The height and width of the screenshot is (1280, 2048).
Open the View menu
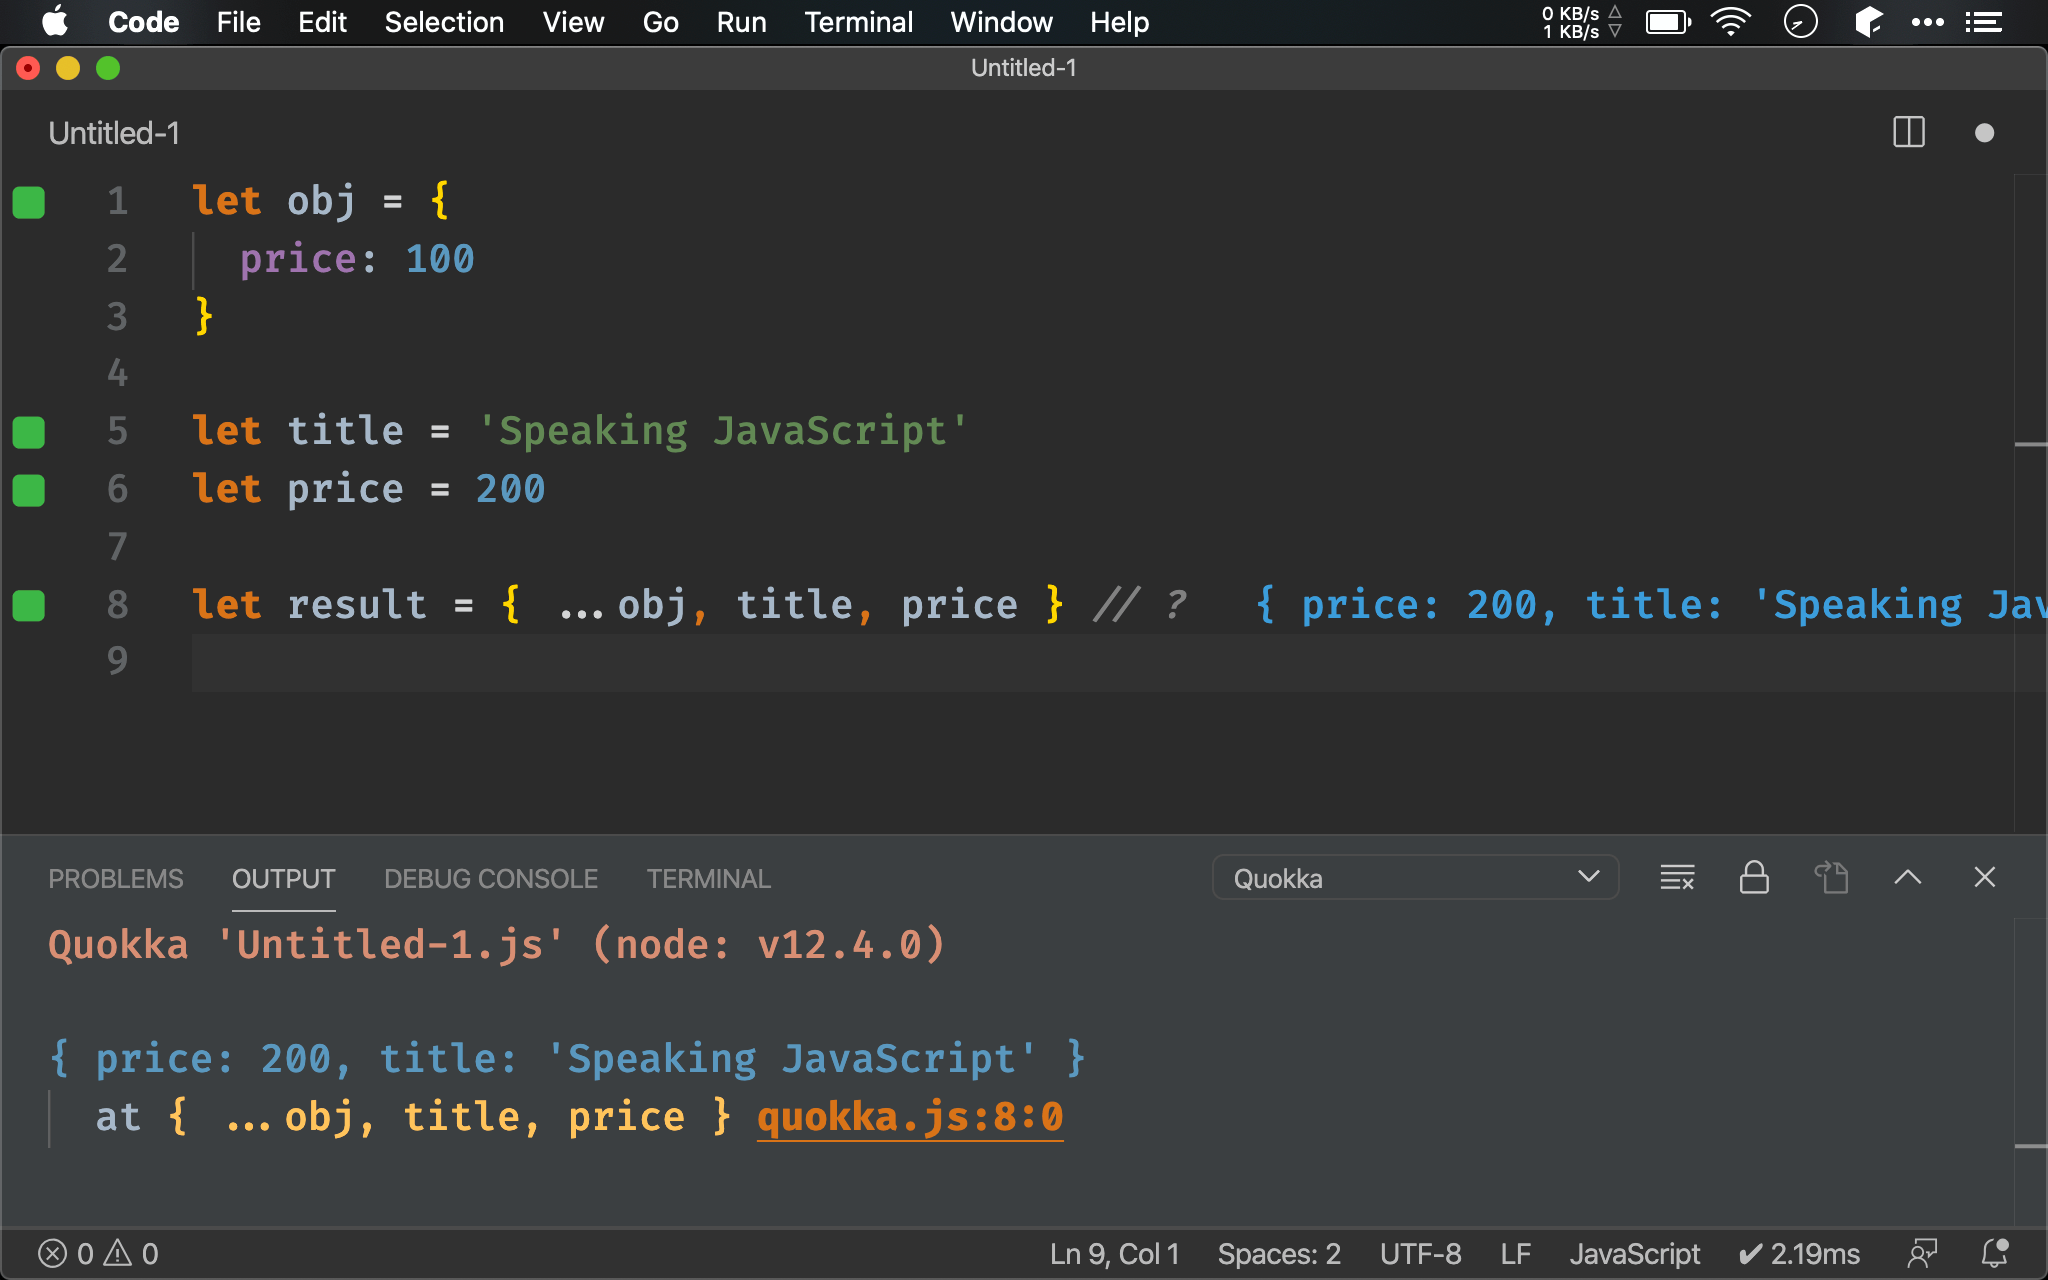573,22
